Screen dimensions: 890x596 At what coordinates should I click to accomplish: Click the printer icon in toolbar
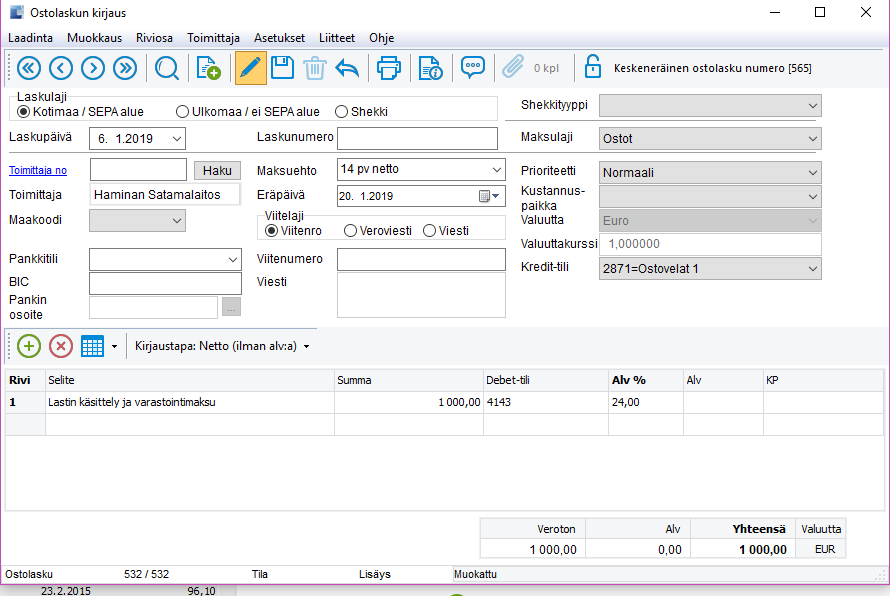tap(388, 68)
